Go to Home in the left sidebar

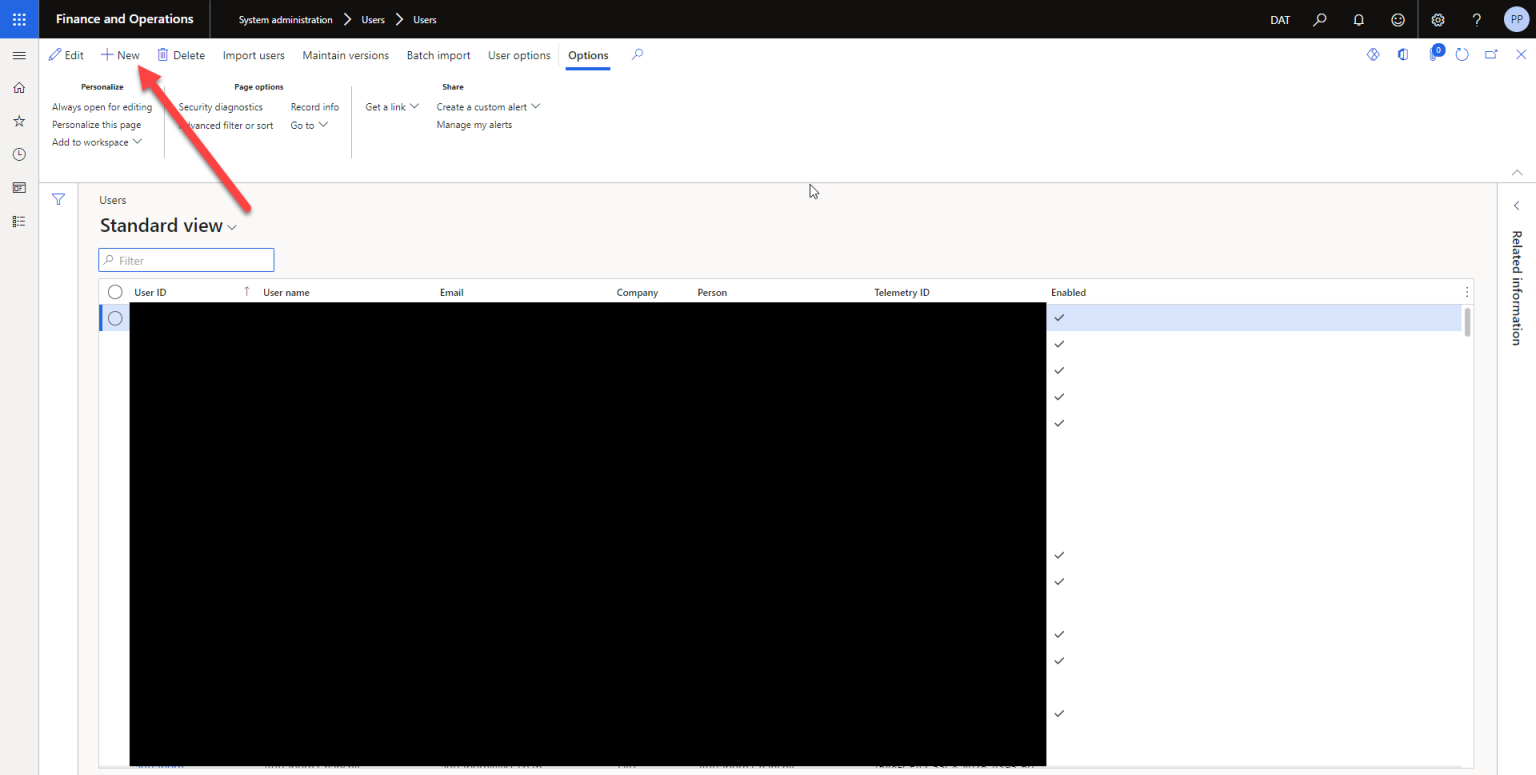tap(19, 88)
